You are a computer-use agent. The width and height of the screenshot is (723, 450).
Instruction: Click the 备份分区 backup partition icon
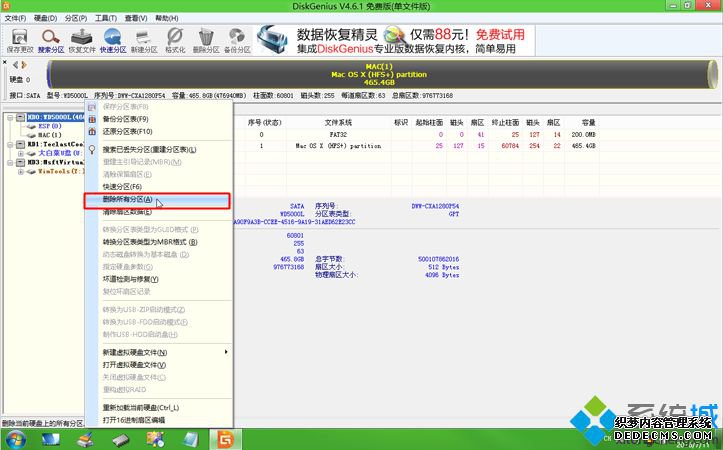(237, 41)
